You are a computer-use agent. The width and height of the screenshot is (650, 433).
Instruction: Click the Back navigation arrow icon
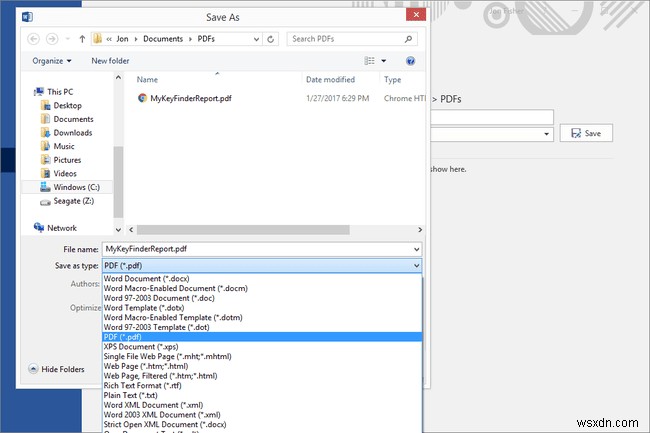point(34,39)
